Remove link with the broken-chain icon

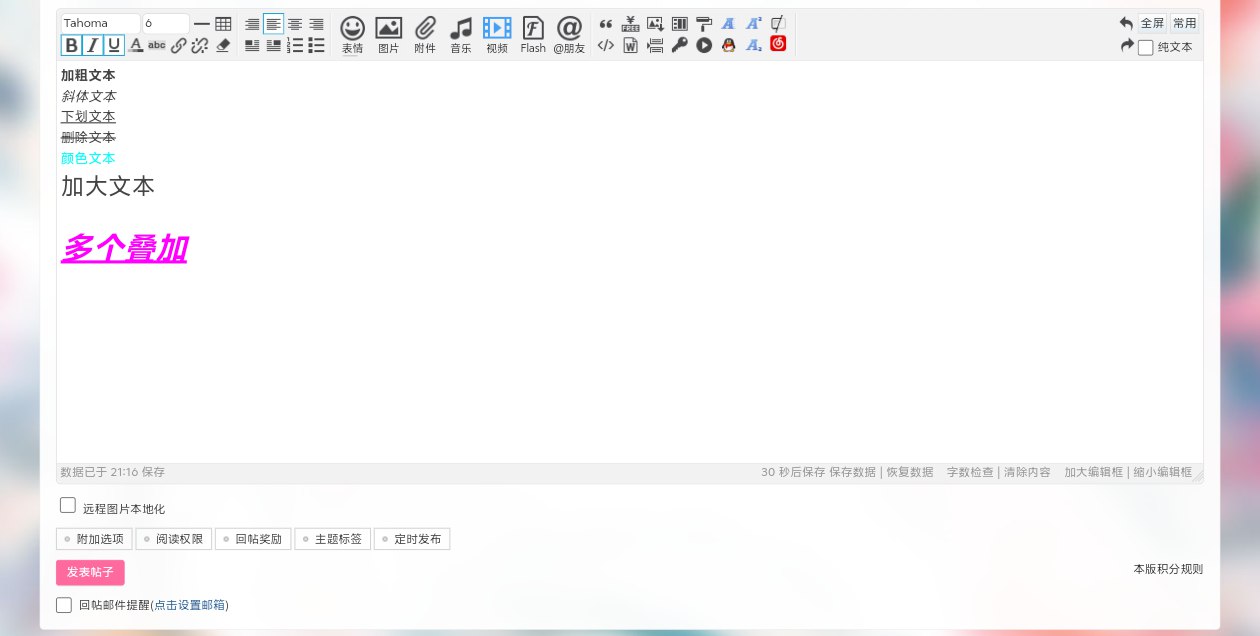(x=200, y=45)
